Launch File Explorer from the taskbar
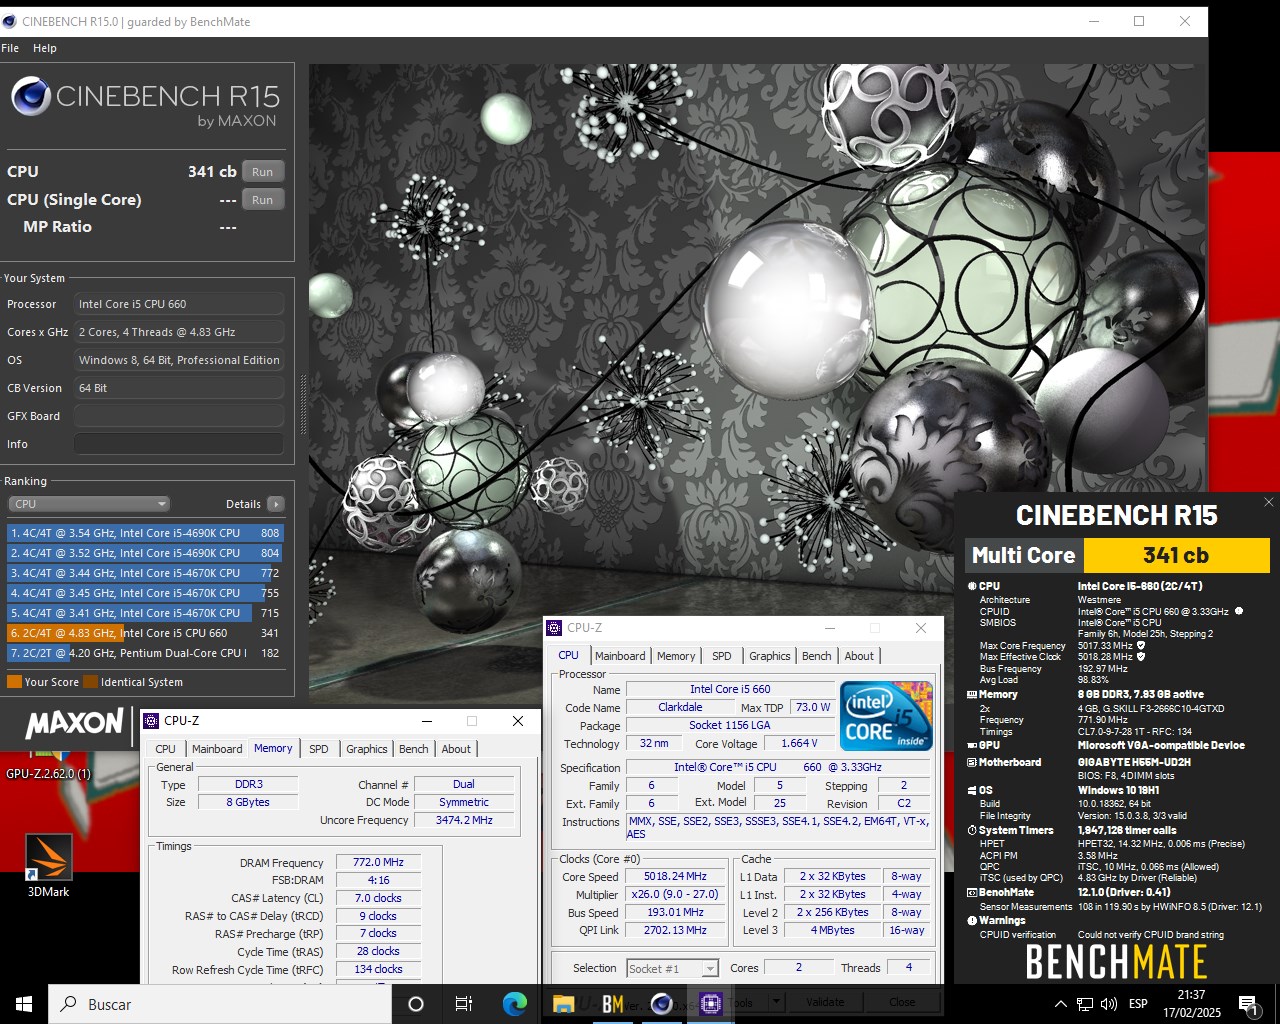The width and height of the screenshot is (1280, 1024). click(x=563, y=1004)
